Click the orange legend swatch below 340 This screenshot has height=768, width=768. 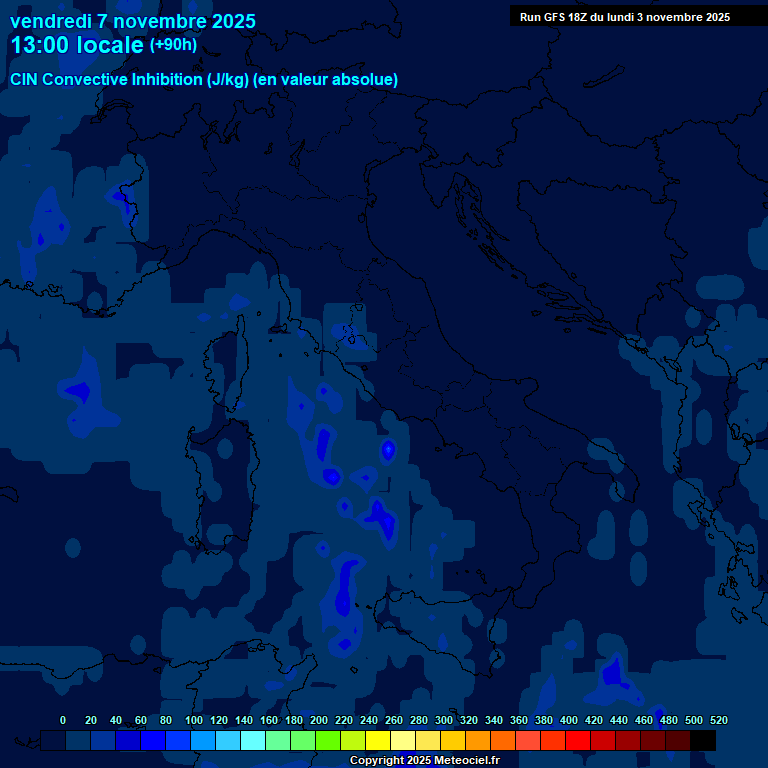point(503,741)
